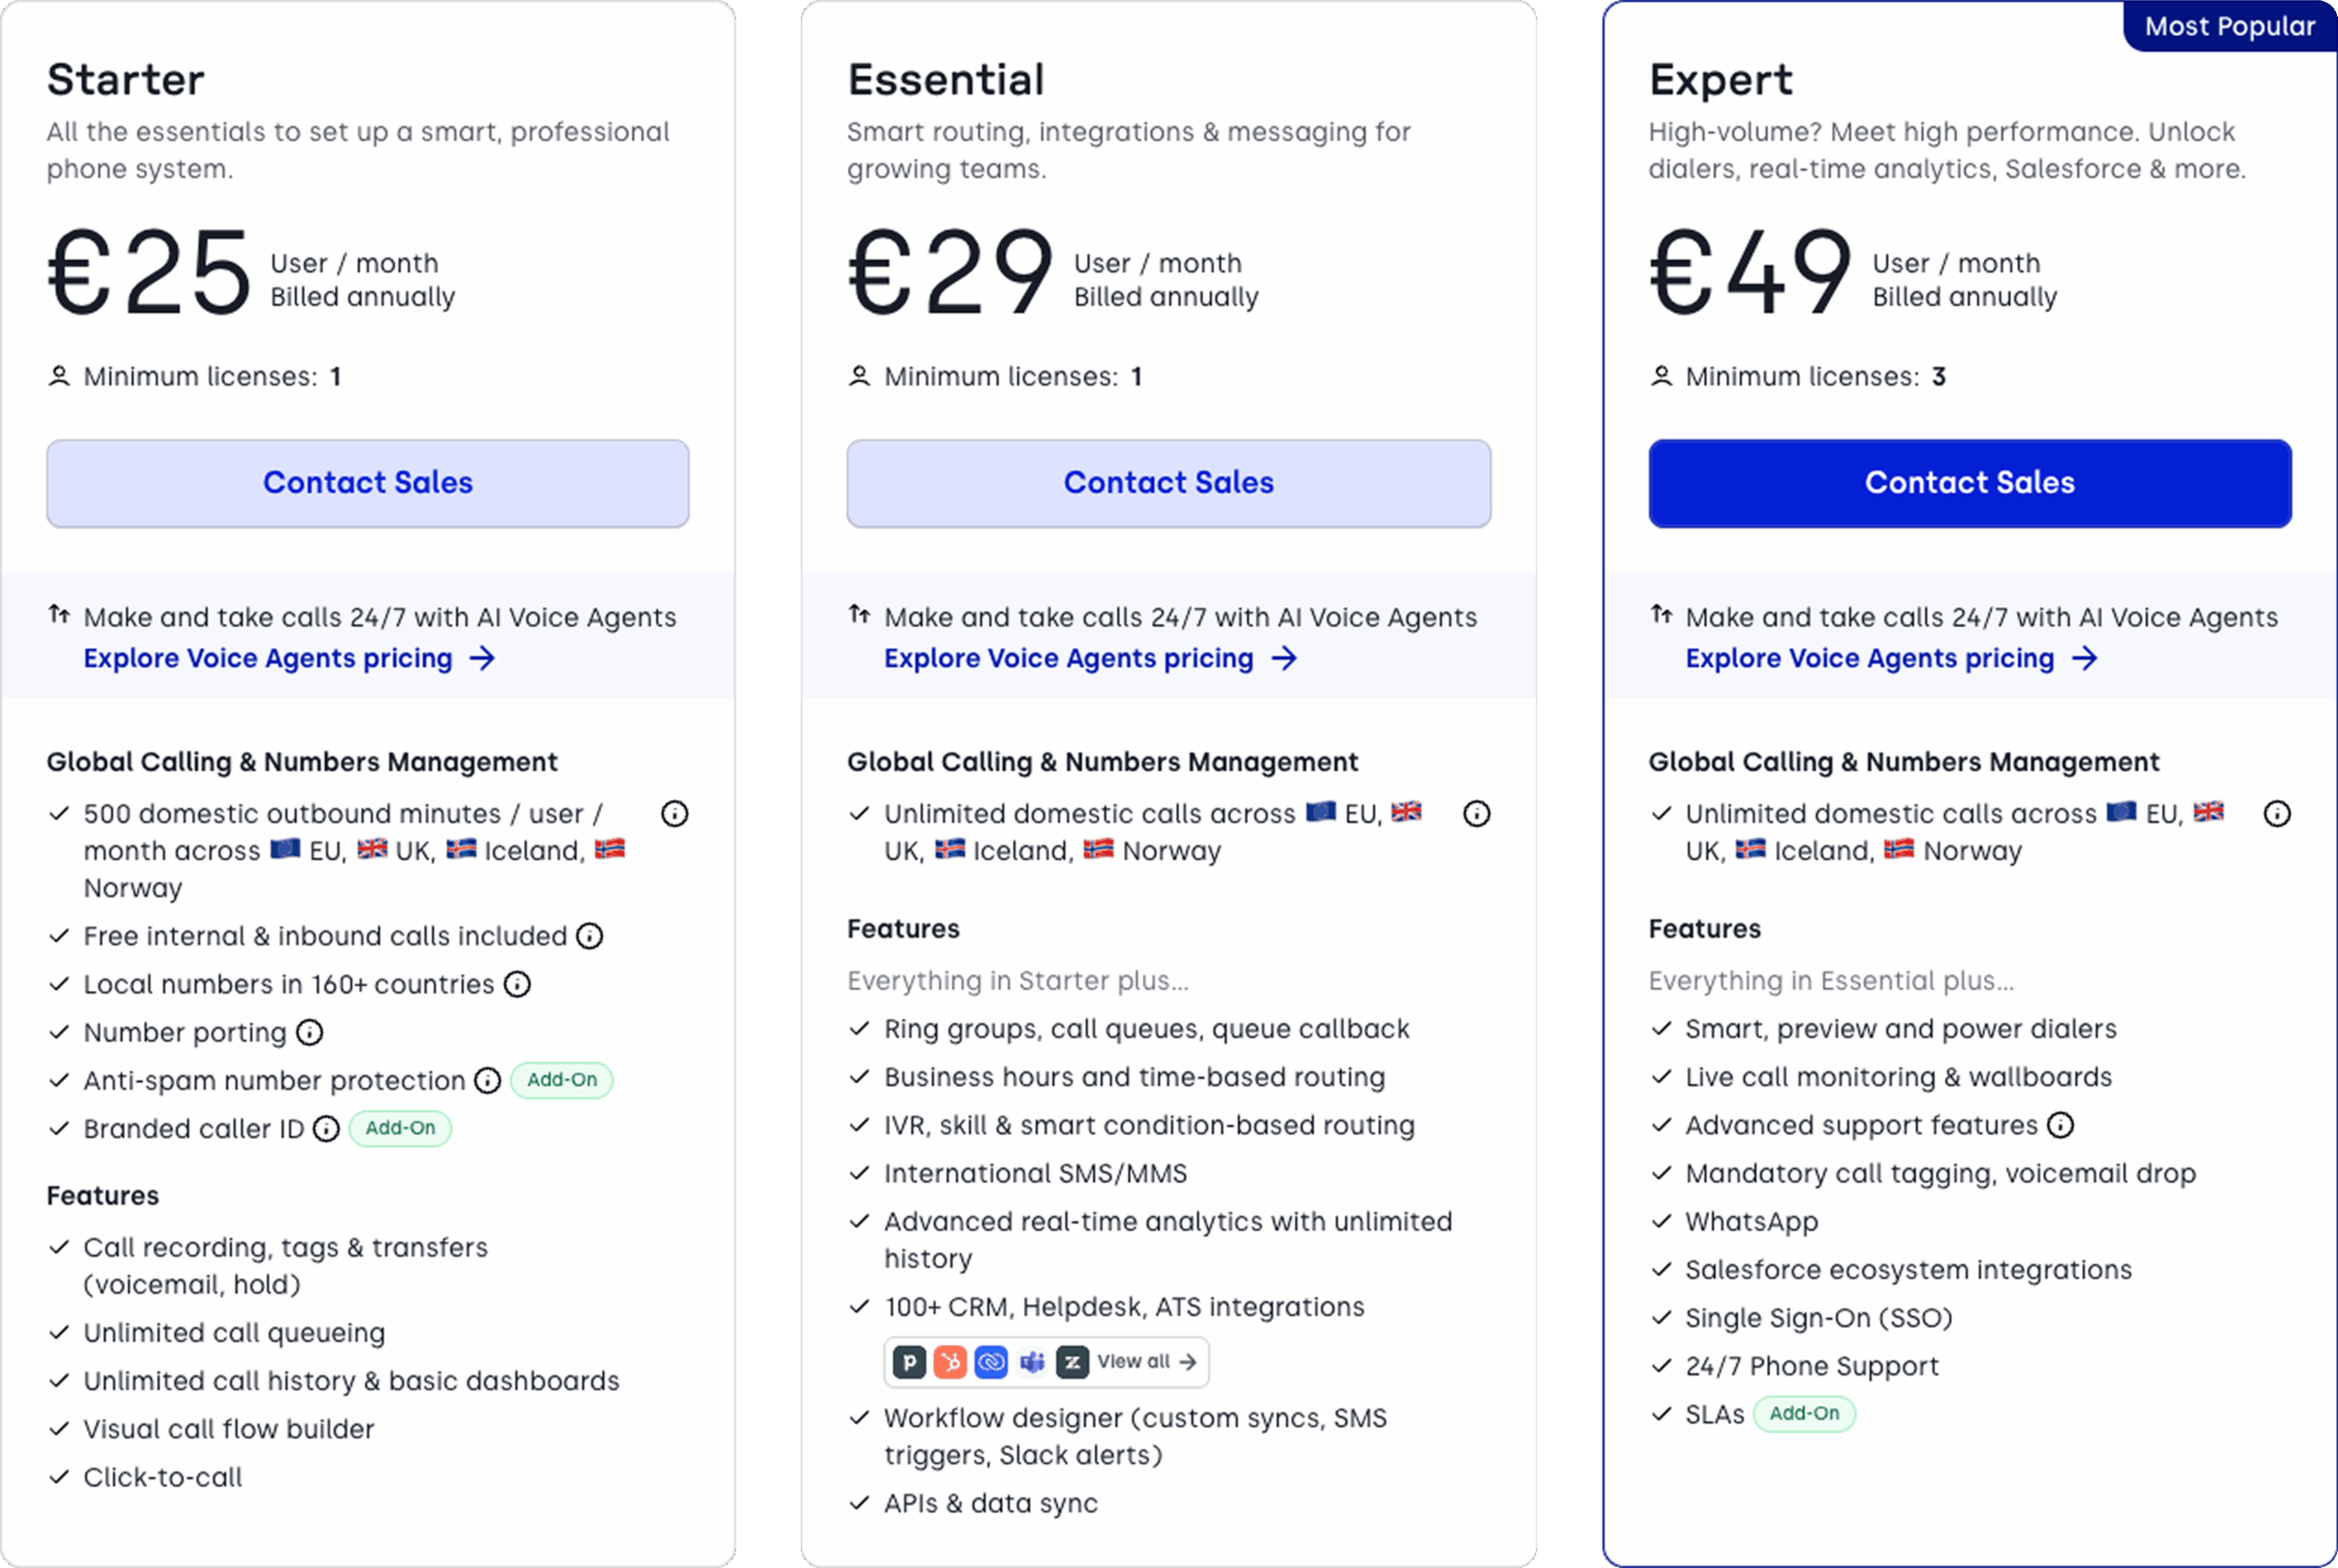Click info icon next to Anti-spam number protection

[x=487, y=1080]
